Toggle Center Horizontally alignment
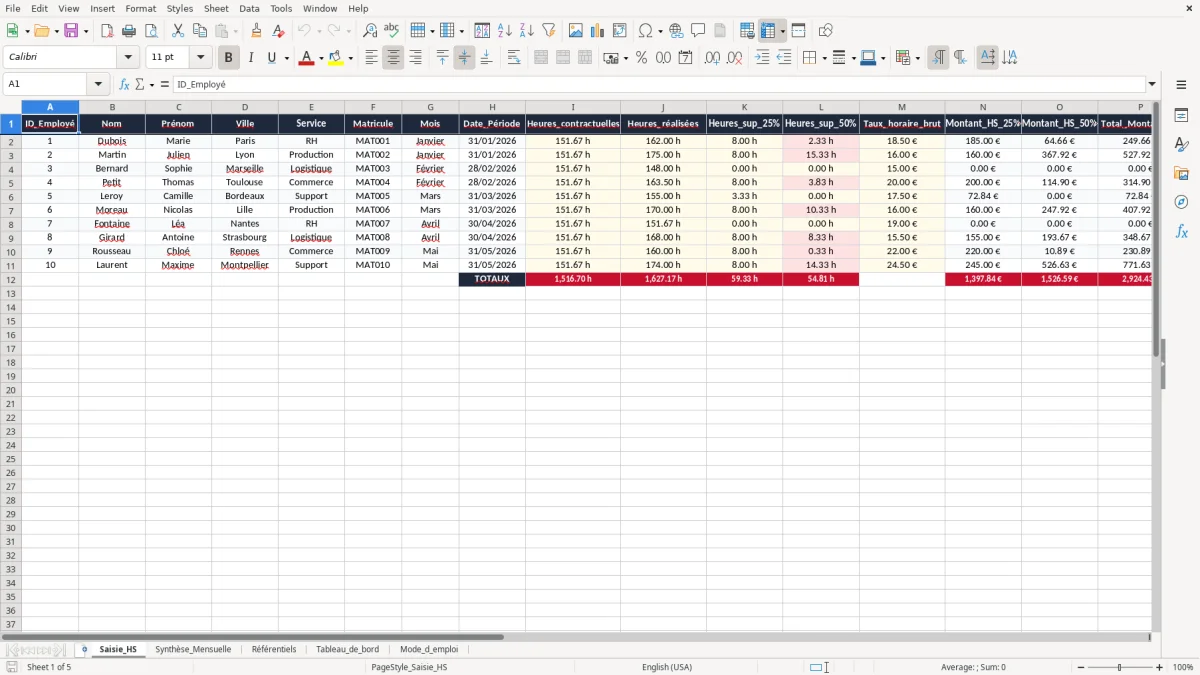This screenshot has width=1200, height=675. coord(393,58)
